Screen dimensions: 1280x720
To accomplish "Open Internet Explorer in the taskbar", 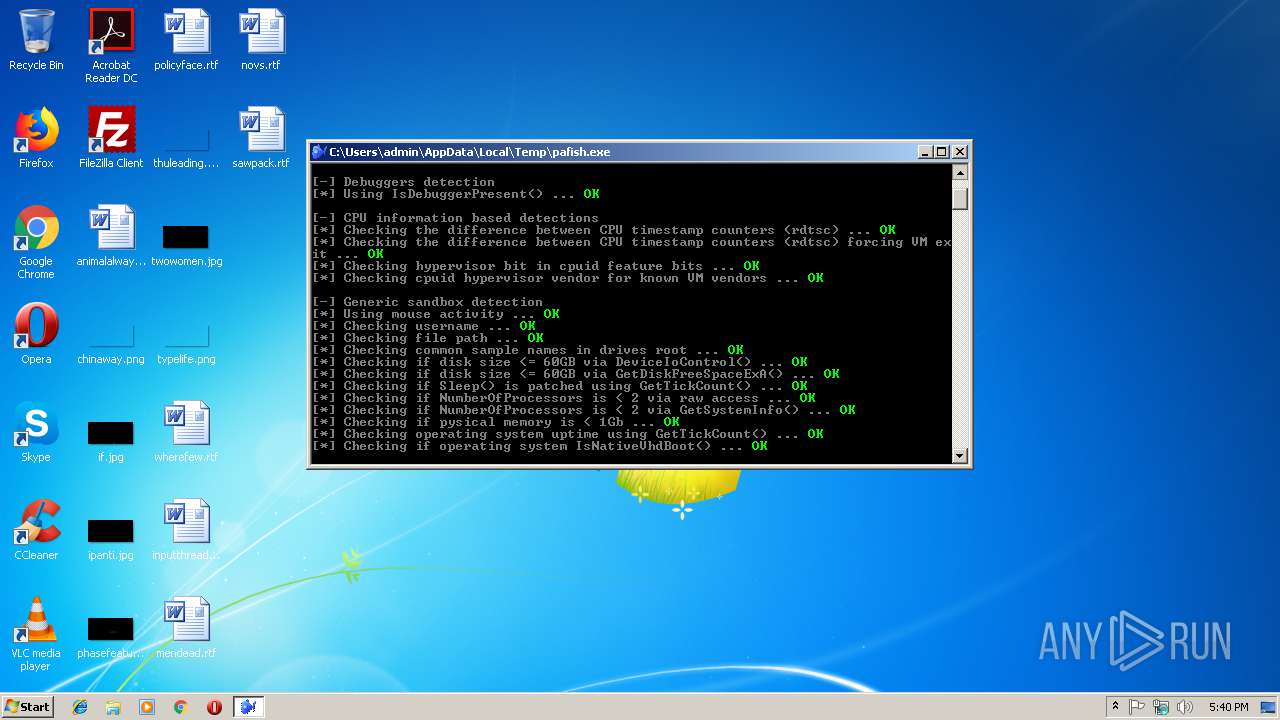I will 80,707.
